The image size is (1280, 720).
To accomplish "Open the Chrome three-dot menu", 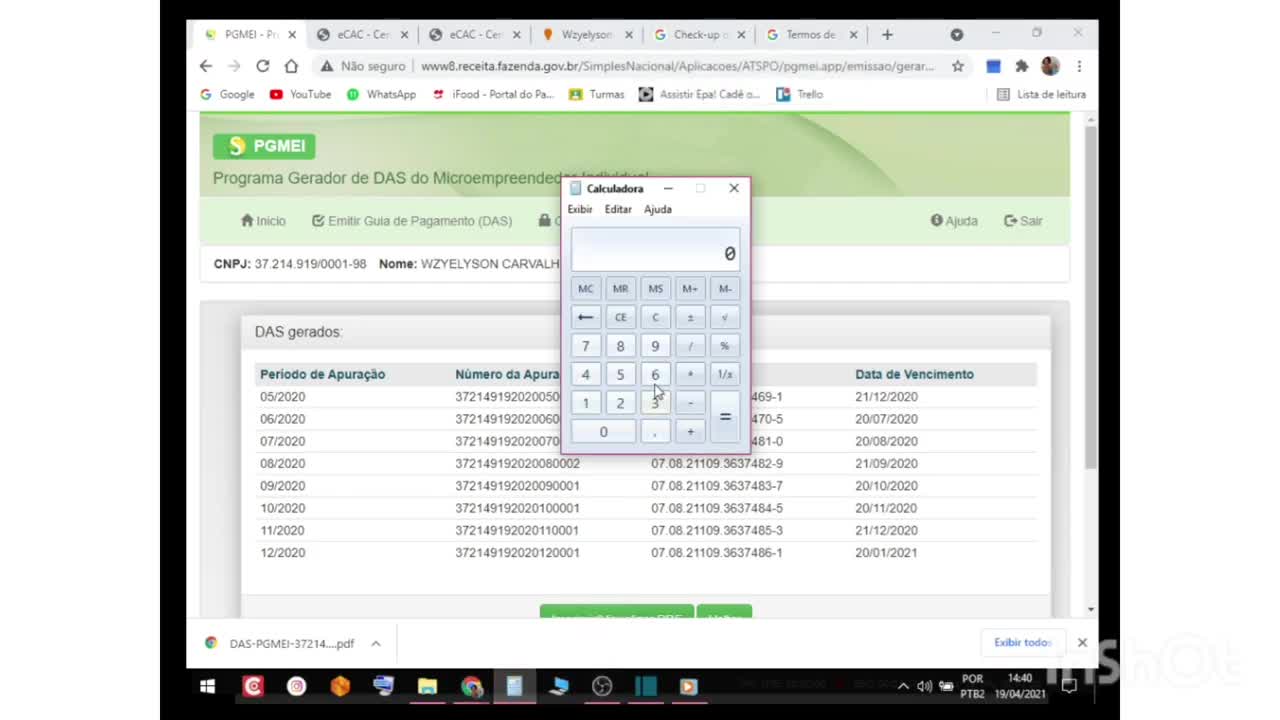I will [1079, 66].
